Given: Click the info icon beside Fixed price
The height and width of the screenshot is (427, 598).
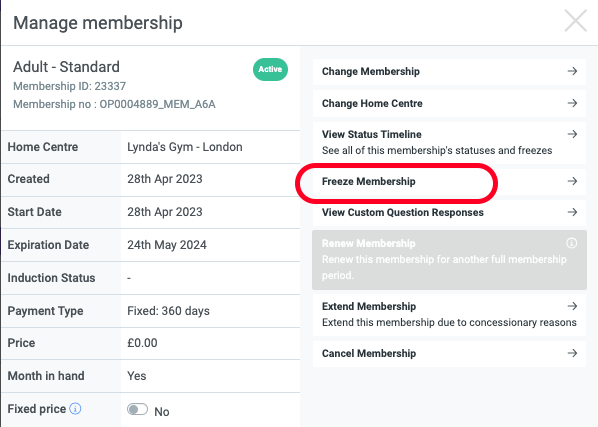Looking at the screenshot, I should (x=75, y=409).
